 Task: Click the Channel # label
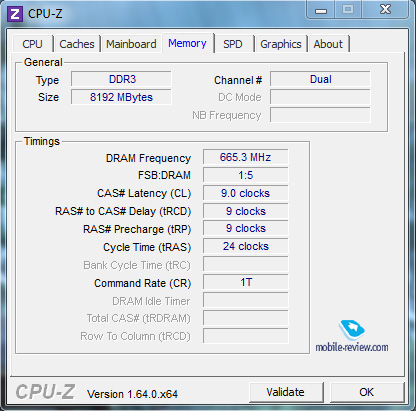point(238,80)
